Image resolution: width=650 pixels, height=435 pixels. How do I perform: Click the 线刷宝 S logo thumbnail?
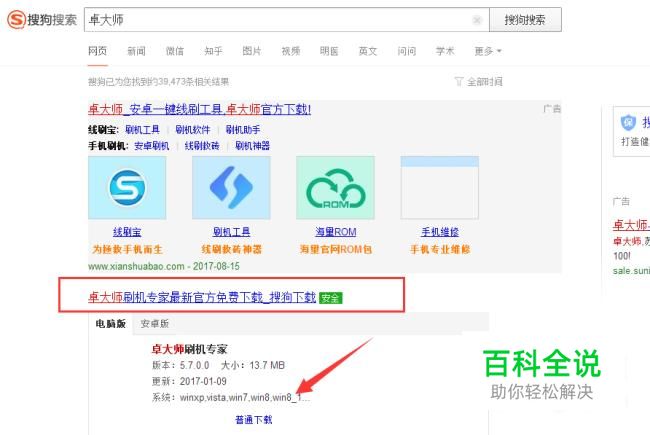(x=127, y=187)
